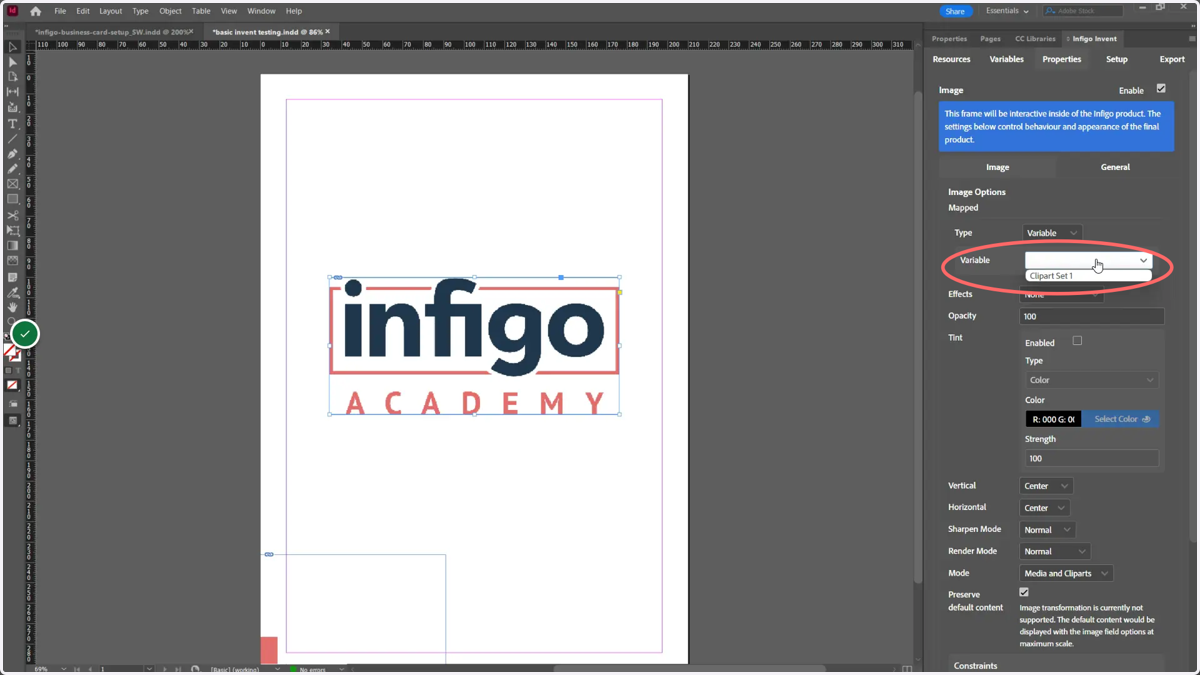Select the Hand tool
The height and width of the screenshot is (675, 1200).
click(13, 308)
